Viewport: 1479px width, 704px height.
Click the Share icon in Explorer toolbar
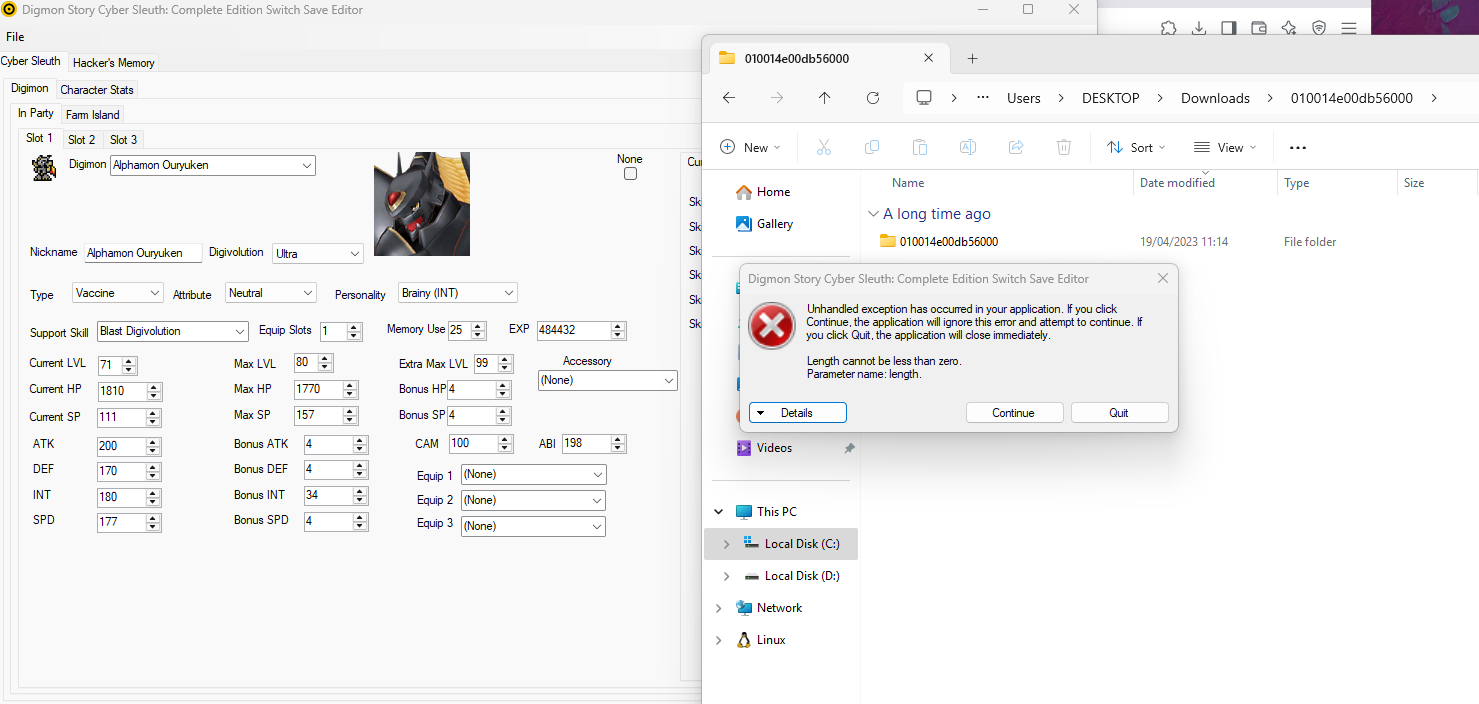click(1016, 147)
